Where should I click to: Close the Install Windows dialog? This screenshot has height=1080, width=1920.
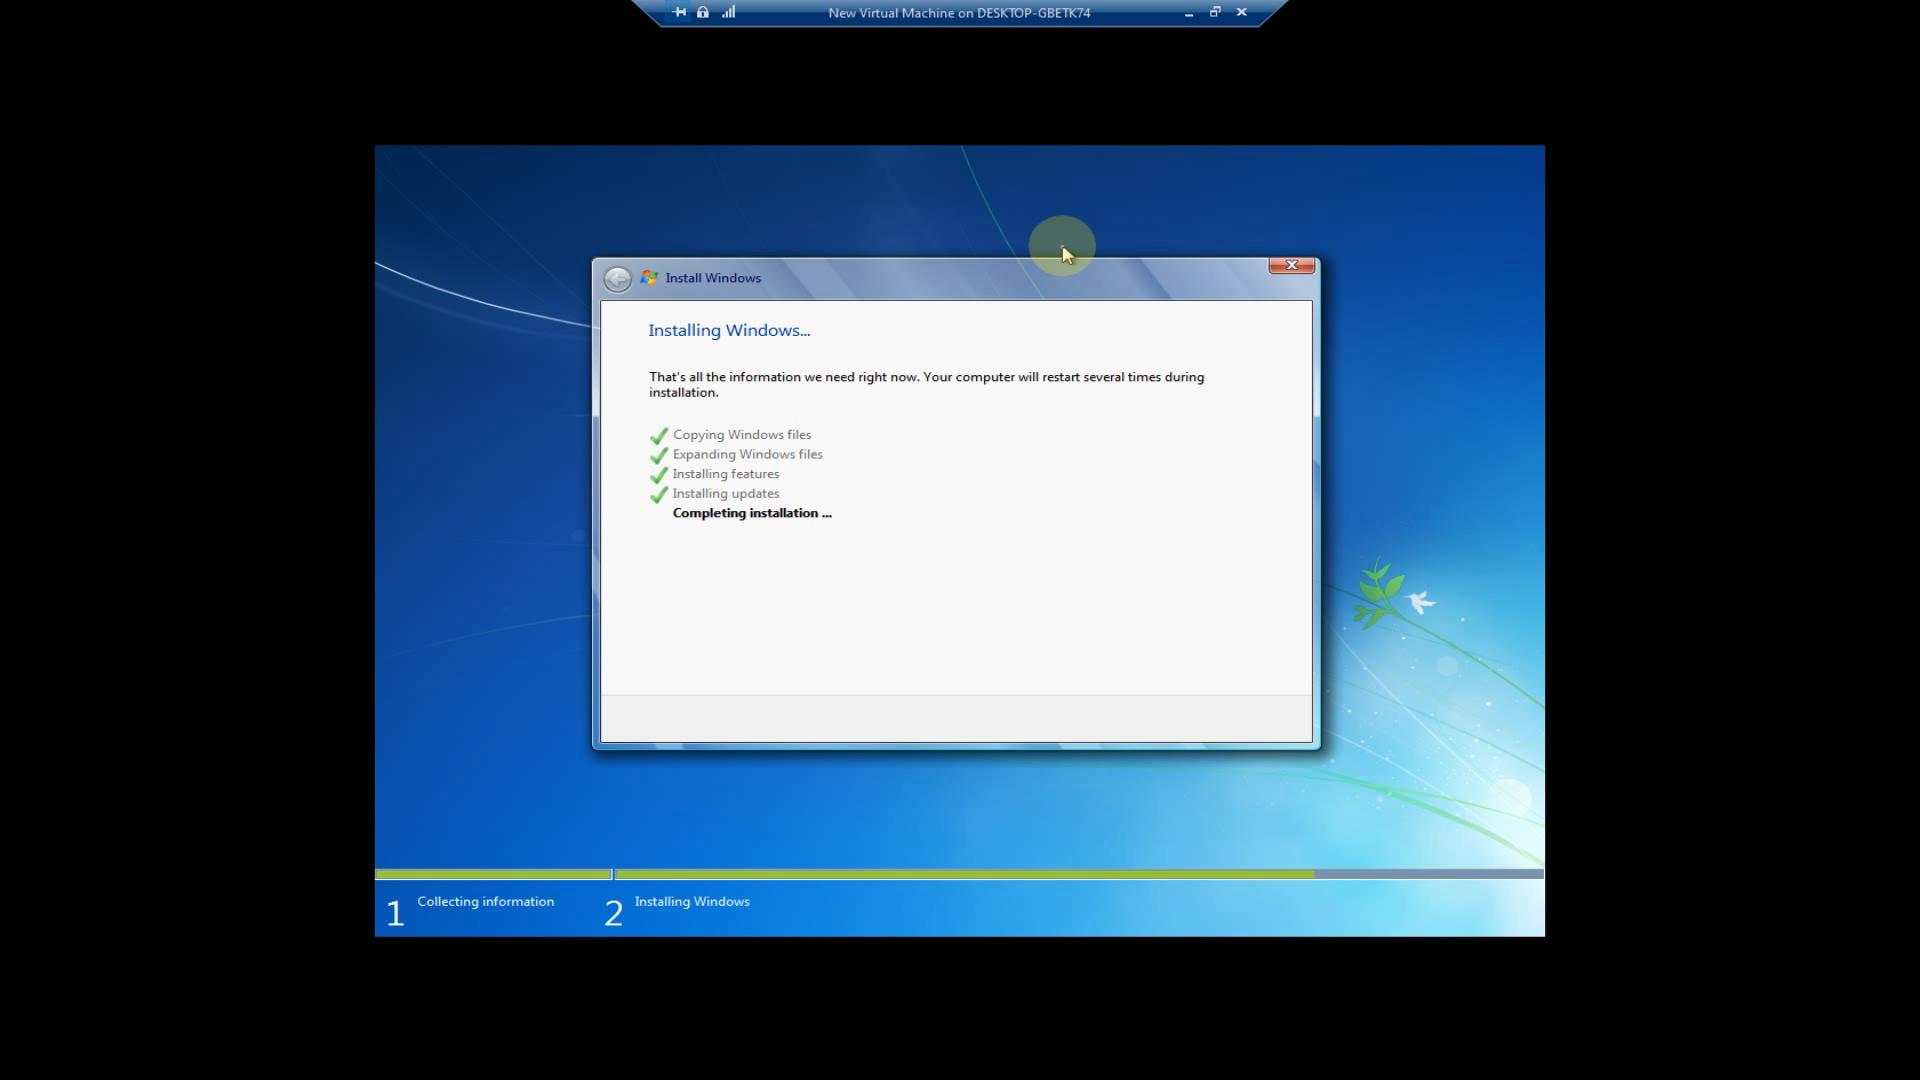click(1291, 265)
